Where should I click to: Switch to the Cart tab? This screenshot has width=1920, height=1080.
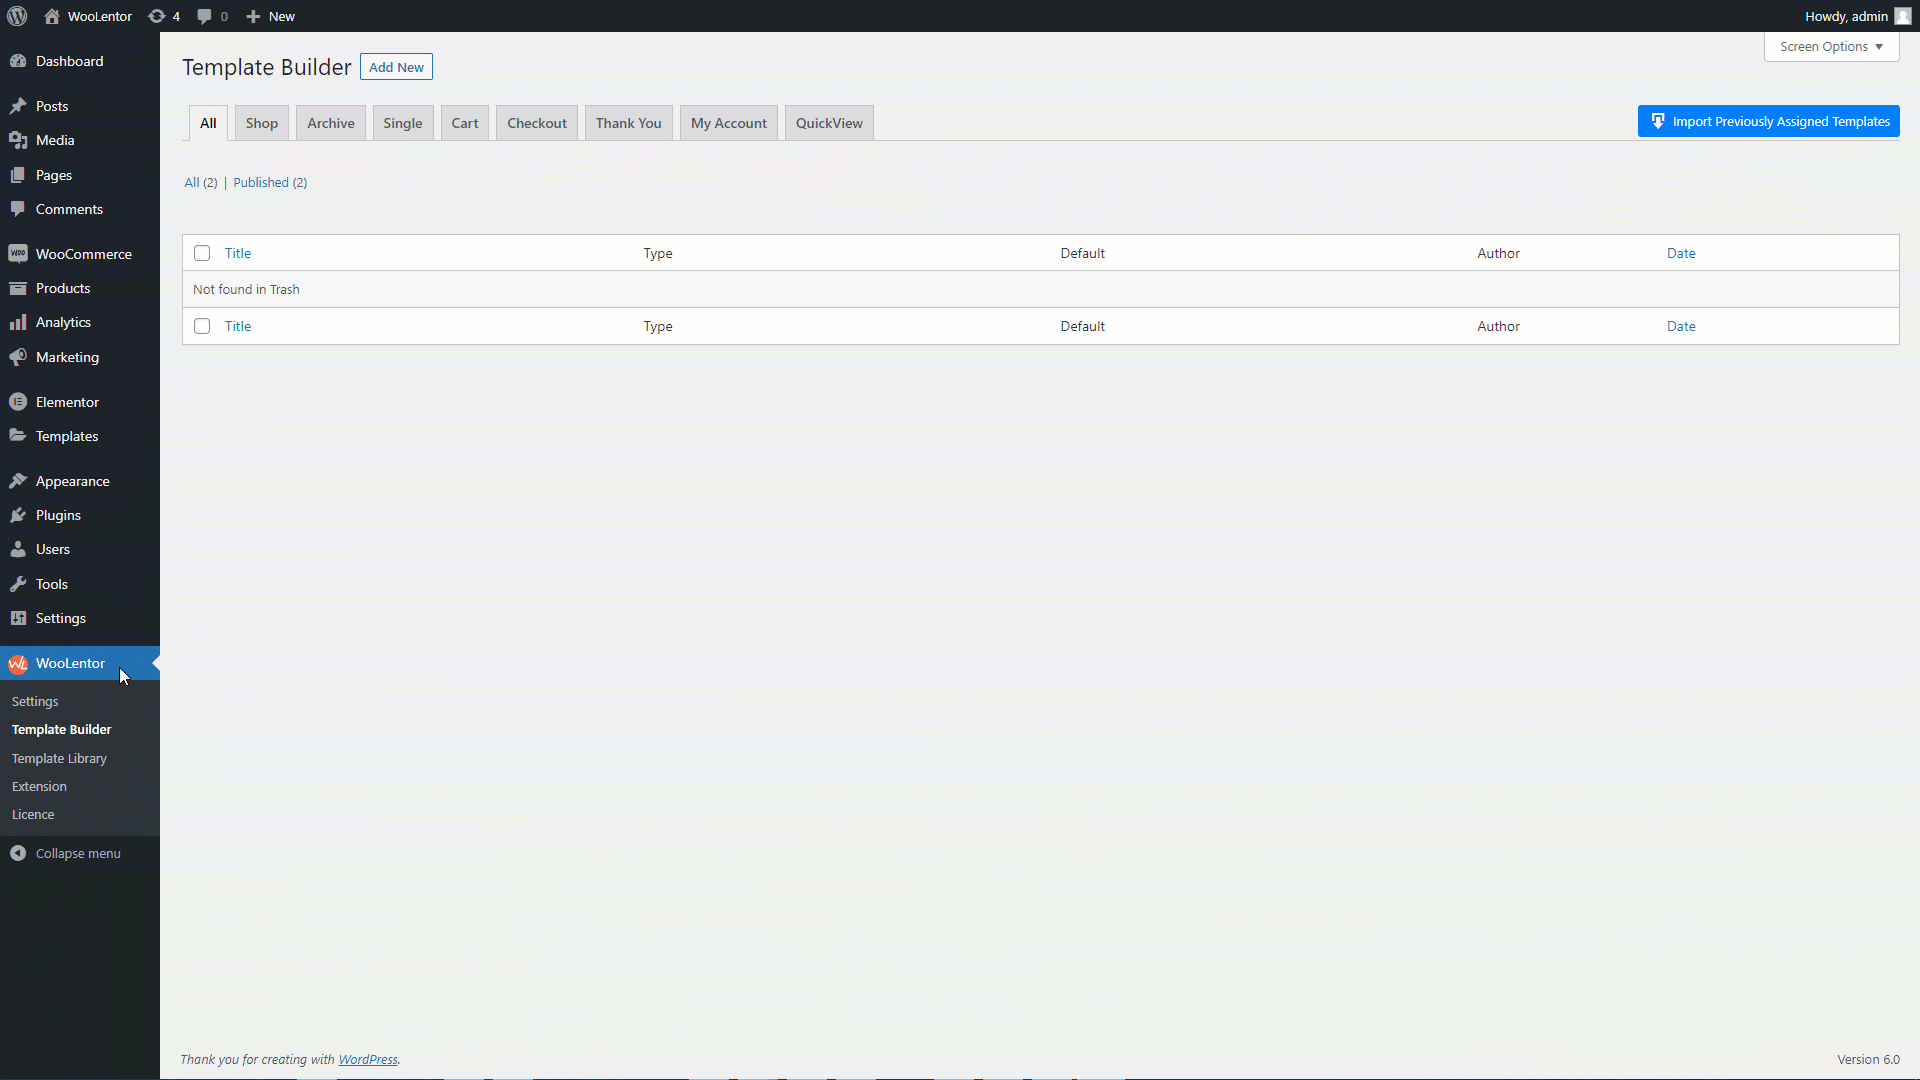(x=465, y=123)
